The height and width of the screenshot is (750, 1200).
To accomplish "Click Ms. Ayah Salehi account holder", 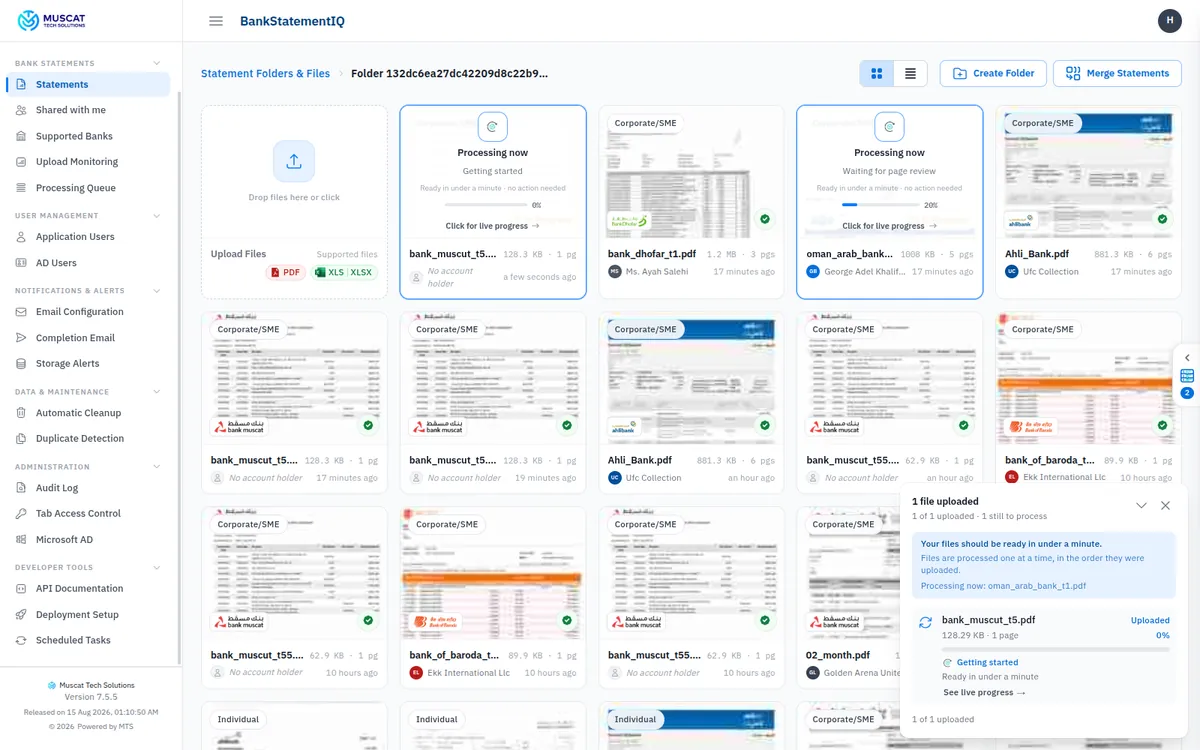I will [657, 271].
